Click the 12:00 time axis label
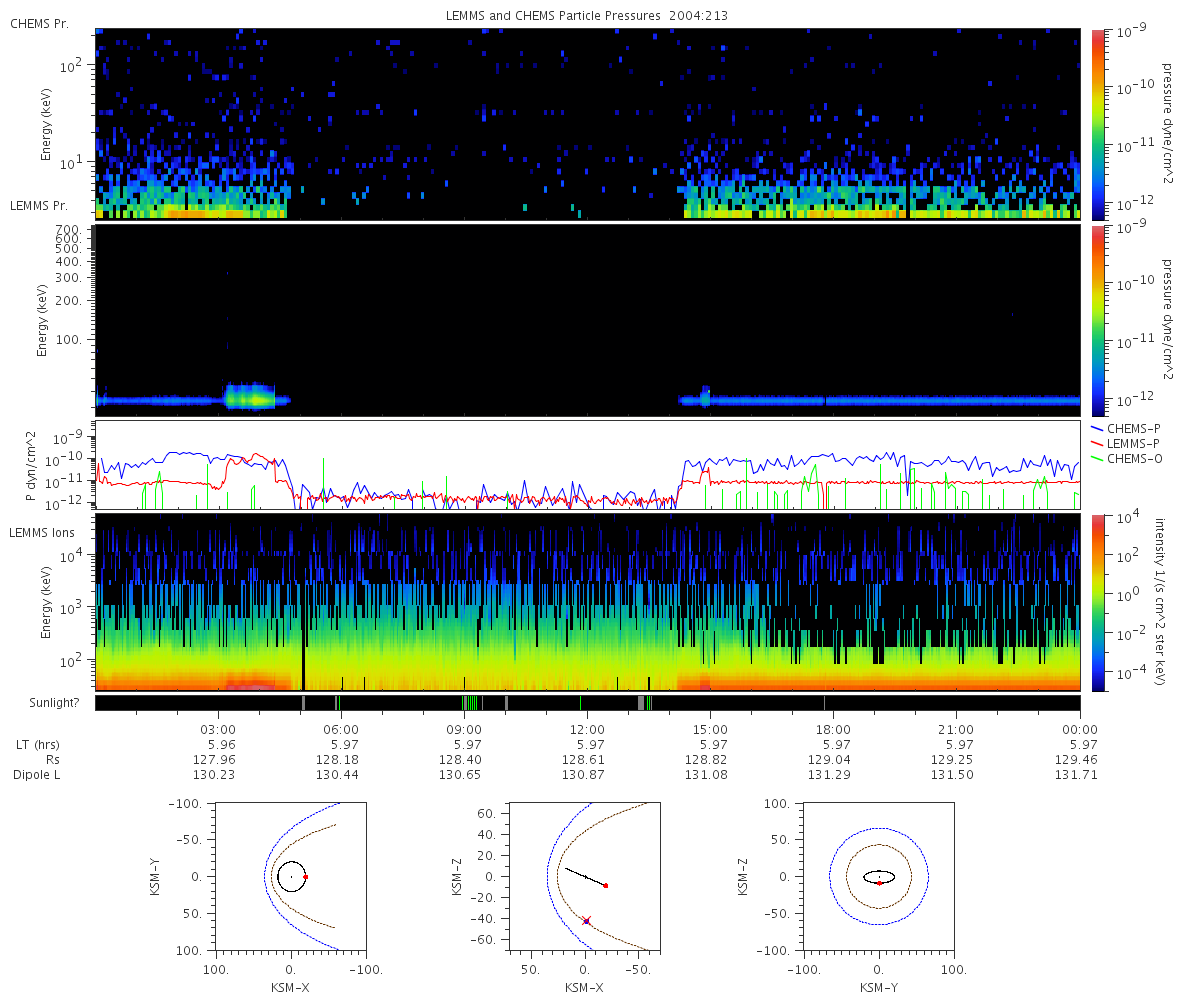 pyautogui.click(x=586, y=729)
